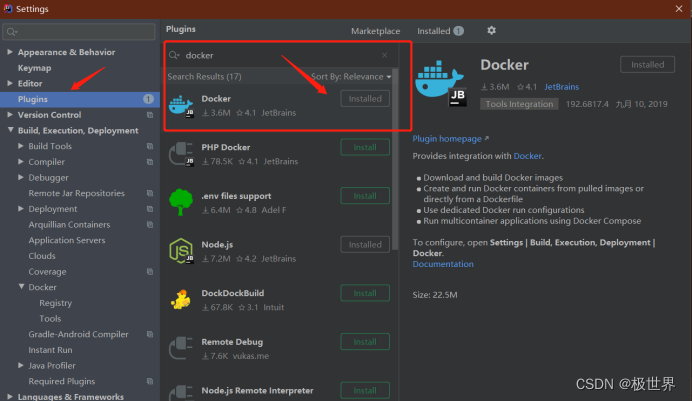Click the project-level icon beside Coverage
This screenshot has width=692, height=401.
150,272
